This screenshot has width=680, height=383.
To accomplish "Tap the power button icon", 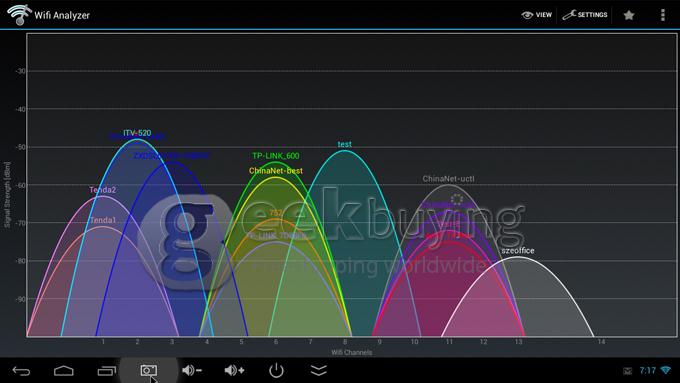I will coord(276,370).
